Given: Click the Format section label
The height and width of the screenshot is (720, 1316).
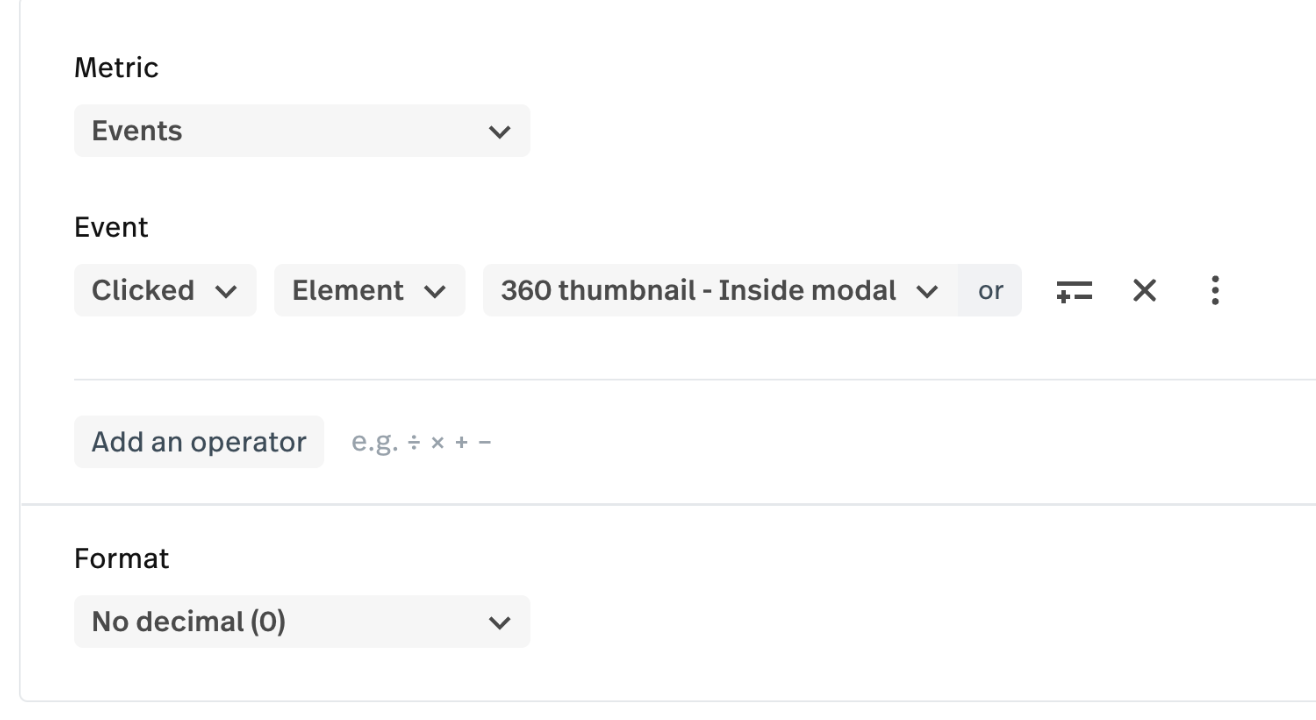Looking at the screenshot, I should (x=122, y=558).
